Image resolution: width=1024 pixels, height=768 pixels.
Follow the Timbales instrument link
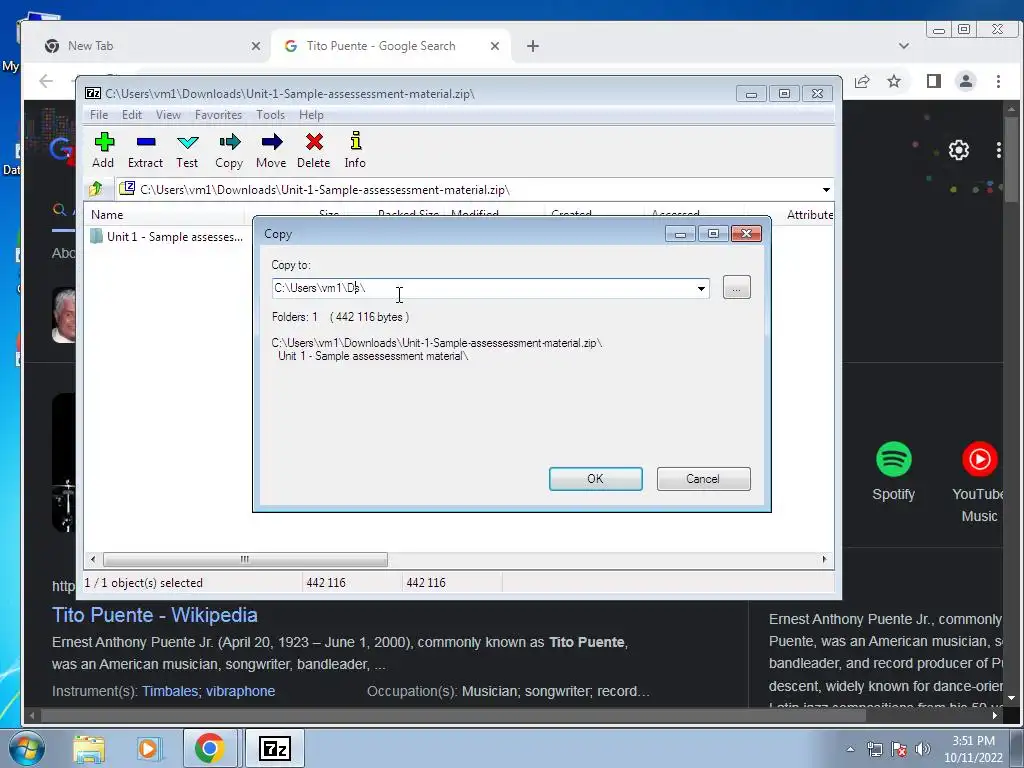tap(170, 691)
